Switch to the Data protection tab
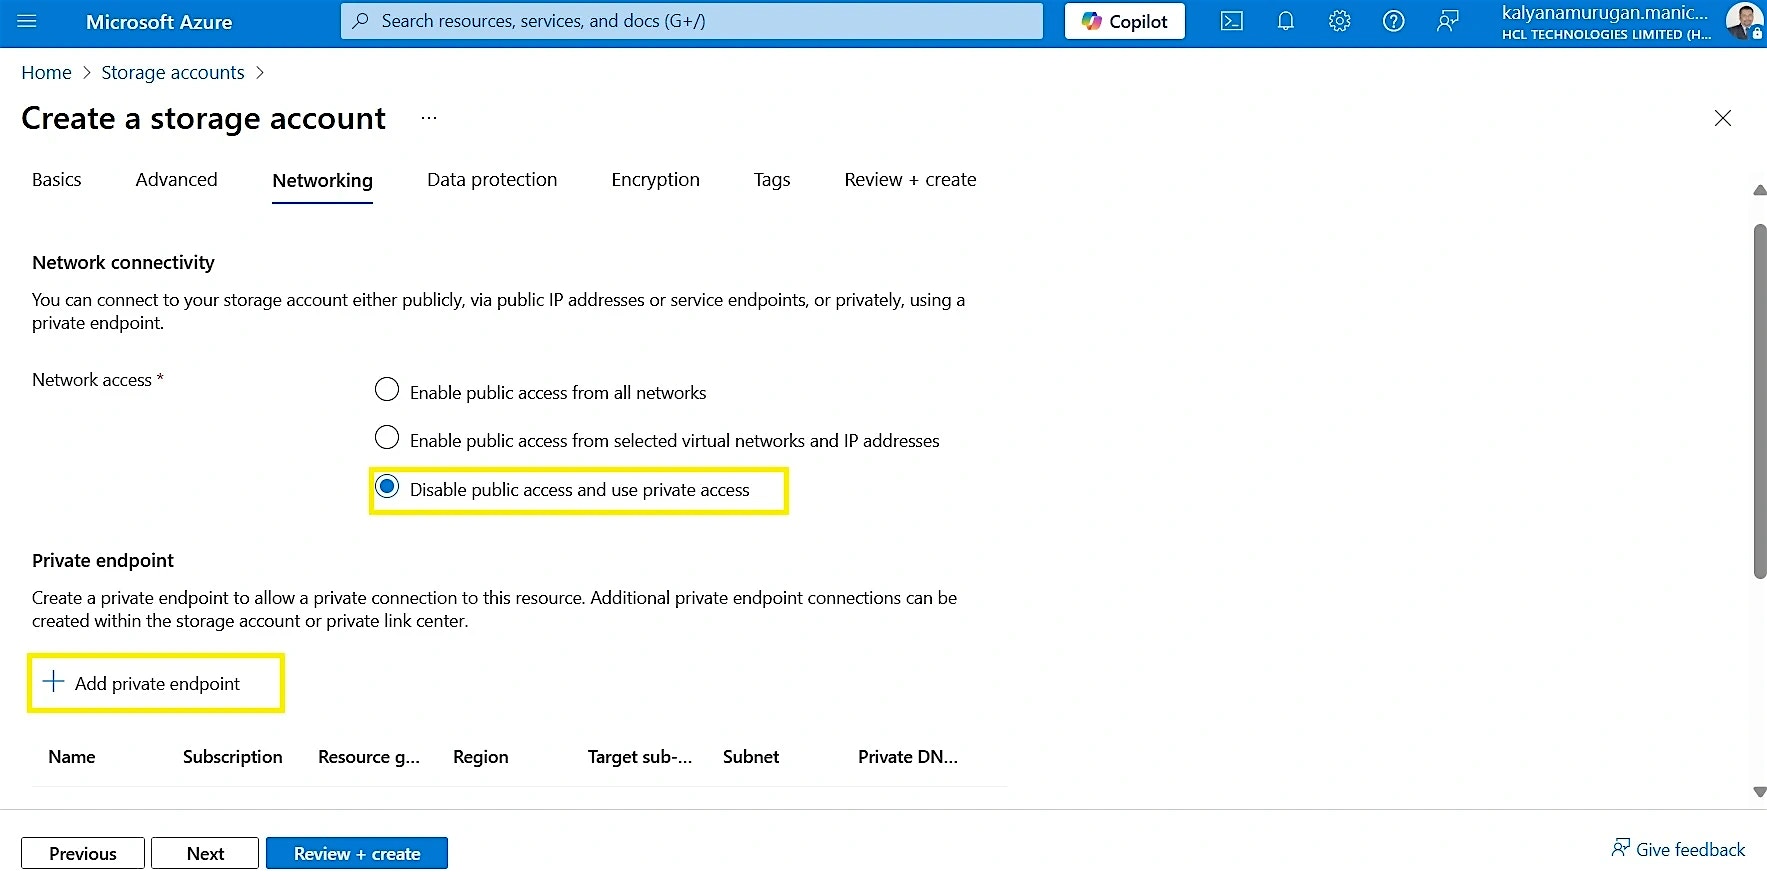This screenshot has width=1767, height=872. (491, 180)
